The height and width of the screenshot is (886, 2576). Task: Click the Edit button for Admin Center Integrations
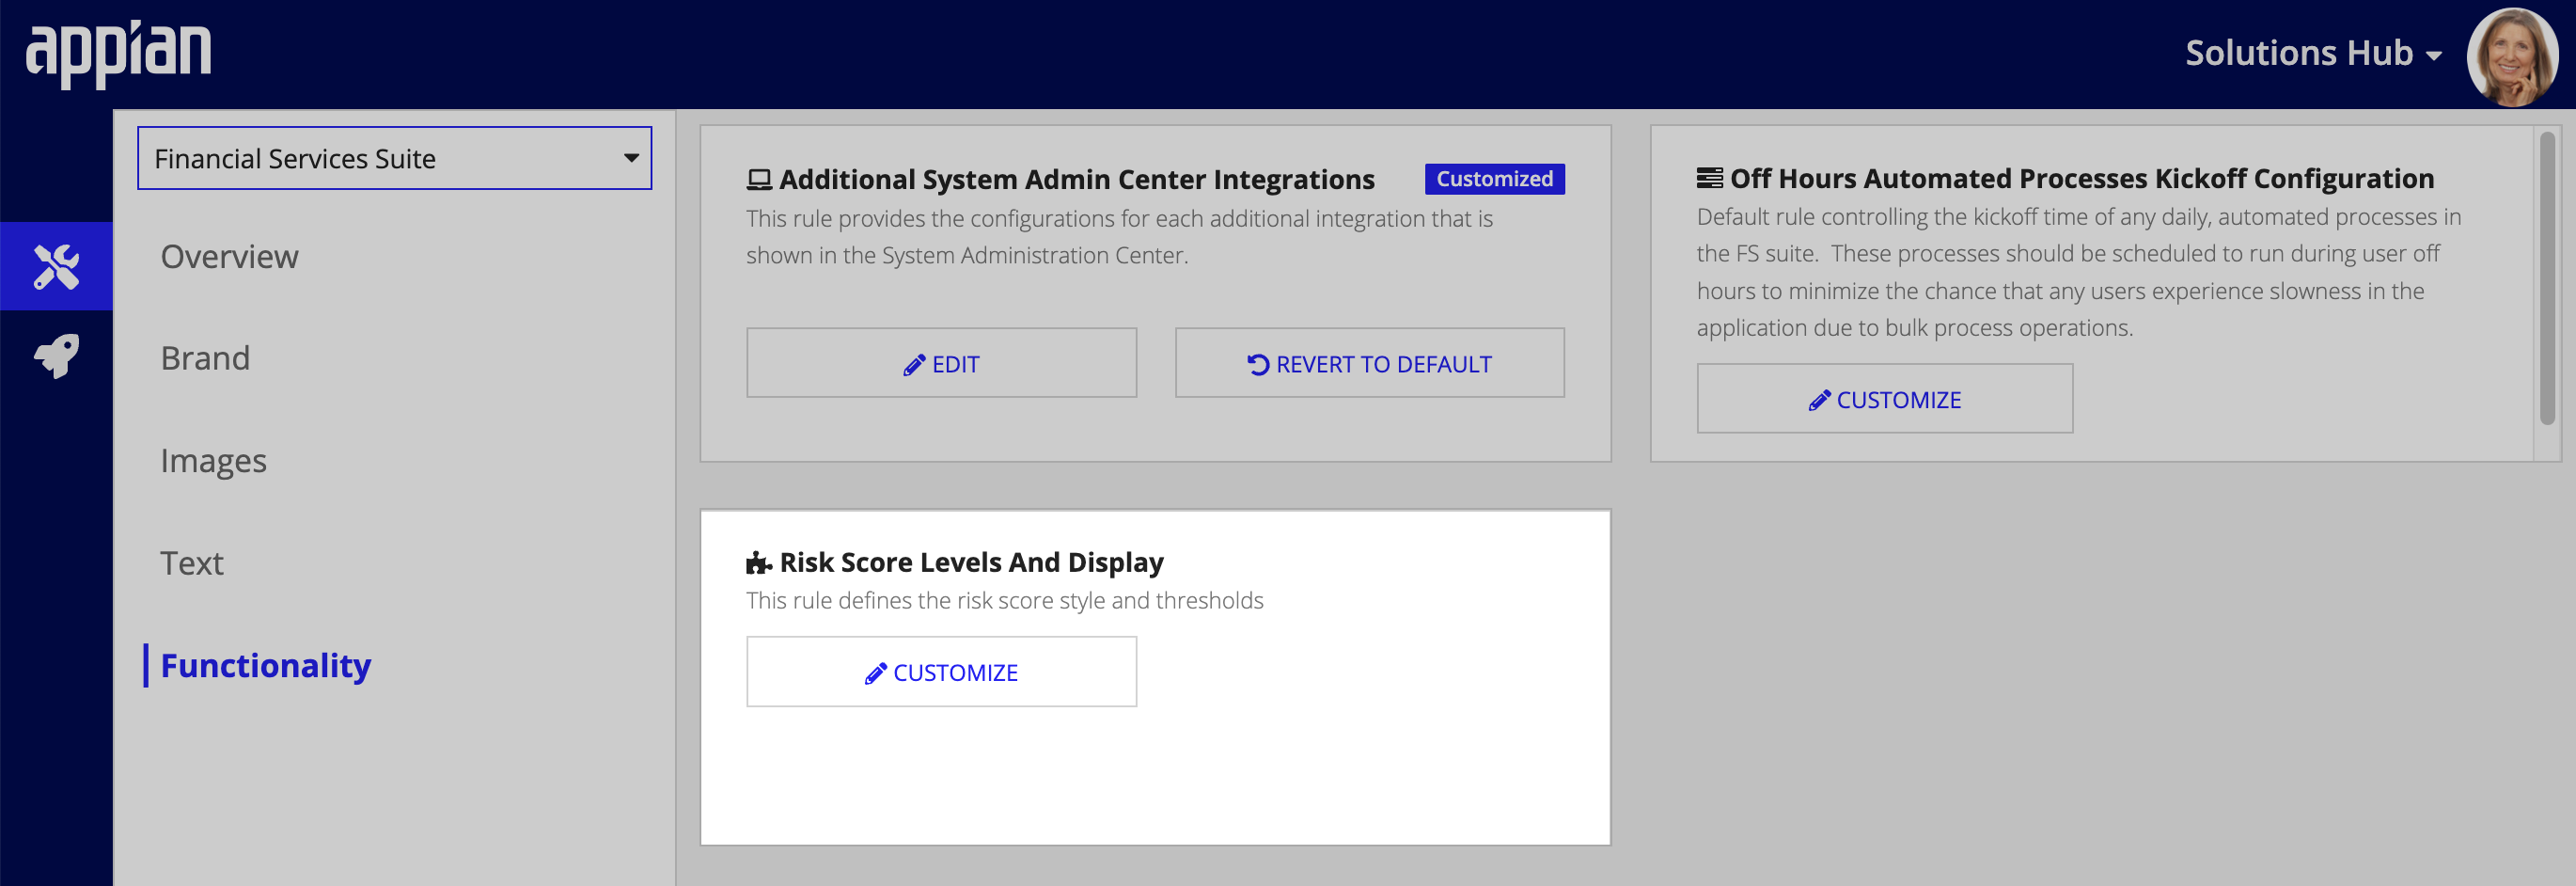941,363
